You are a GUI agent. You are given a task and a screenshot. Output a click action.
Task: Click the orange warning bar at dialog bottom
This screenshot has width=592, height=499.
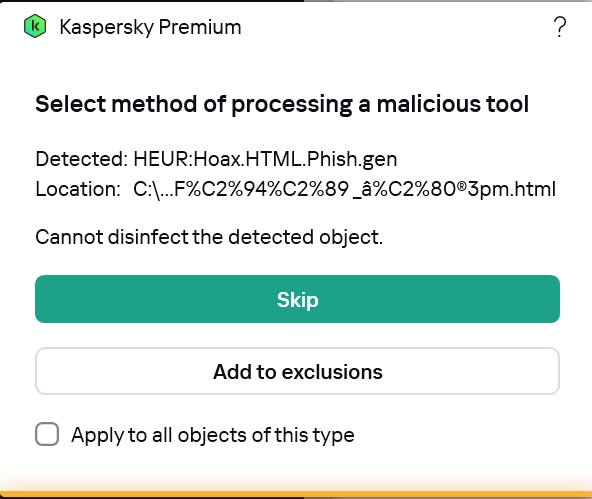pos(296,494)
